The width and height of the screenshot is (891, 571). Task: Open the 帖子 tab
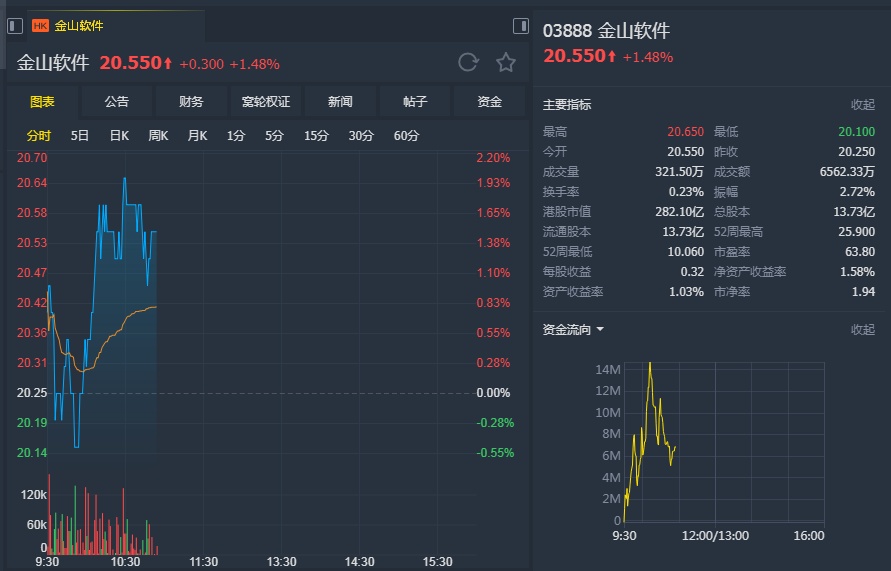point(415,102)
